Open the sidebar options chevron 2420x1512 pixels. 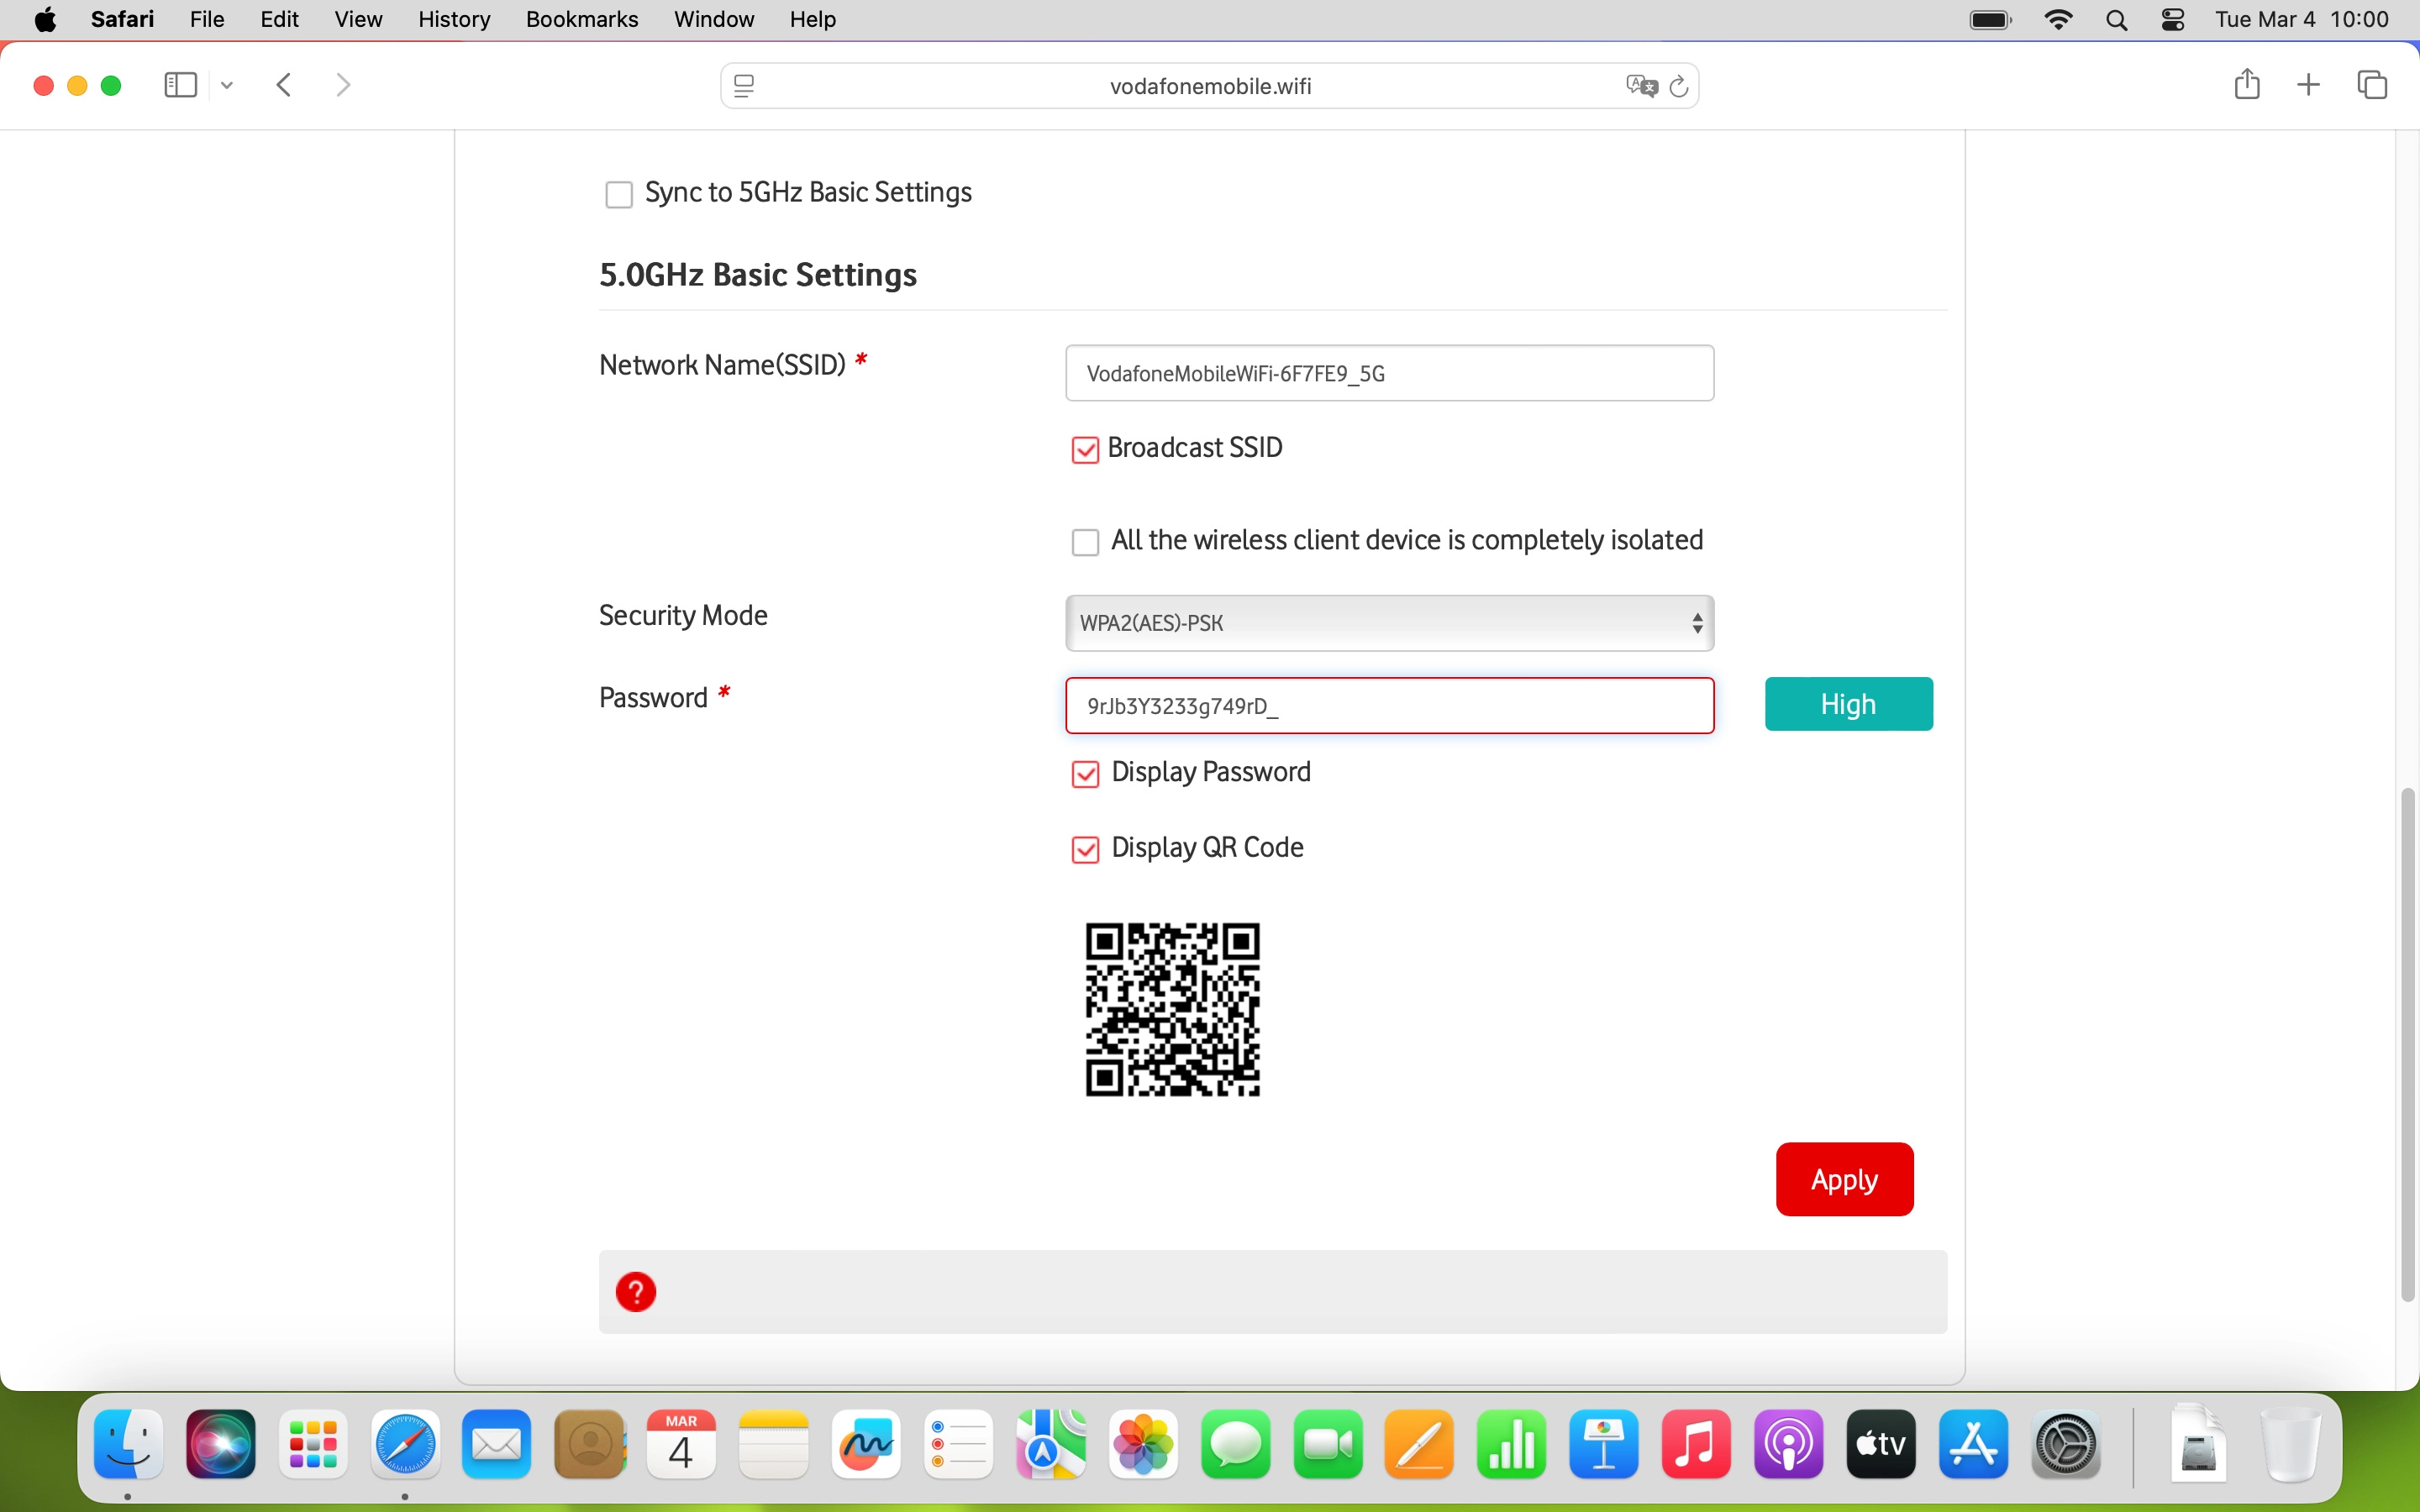click(x=226, y=85)
